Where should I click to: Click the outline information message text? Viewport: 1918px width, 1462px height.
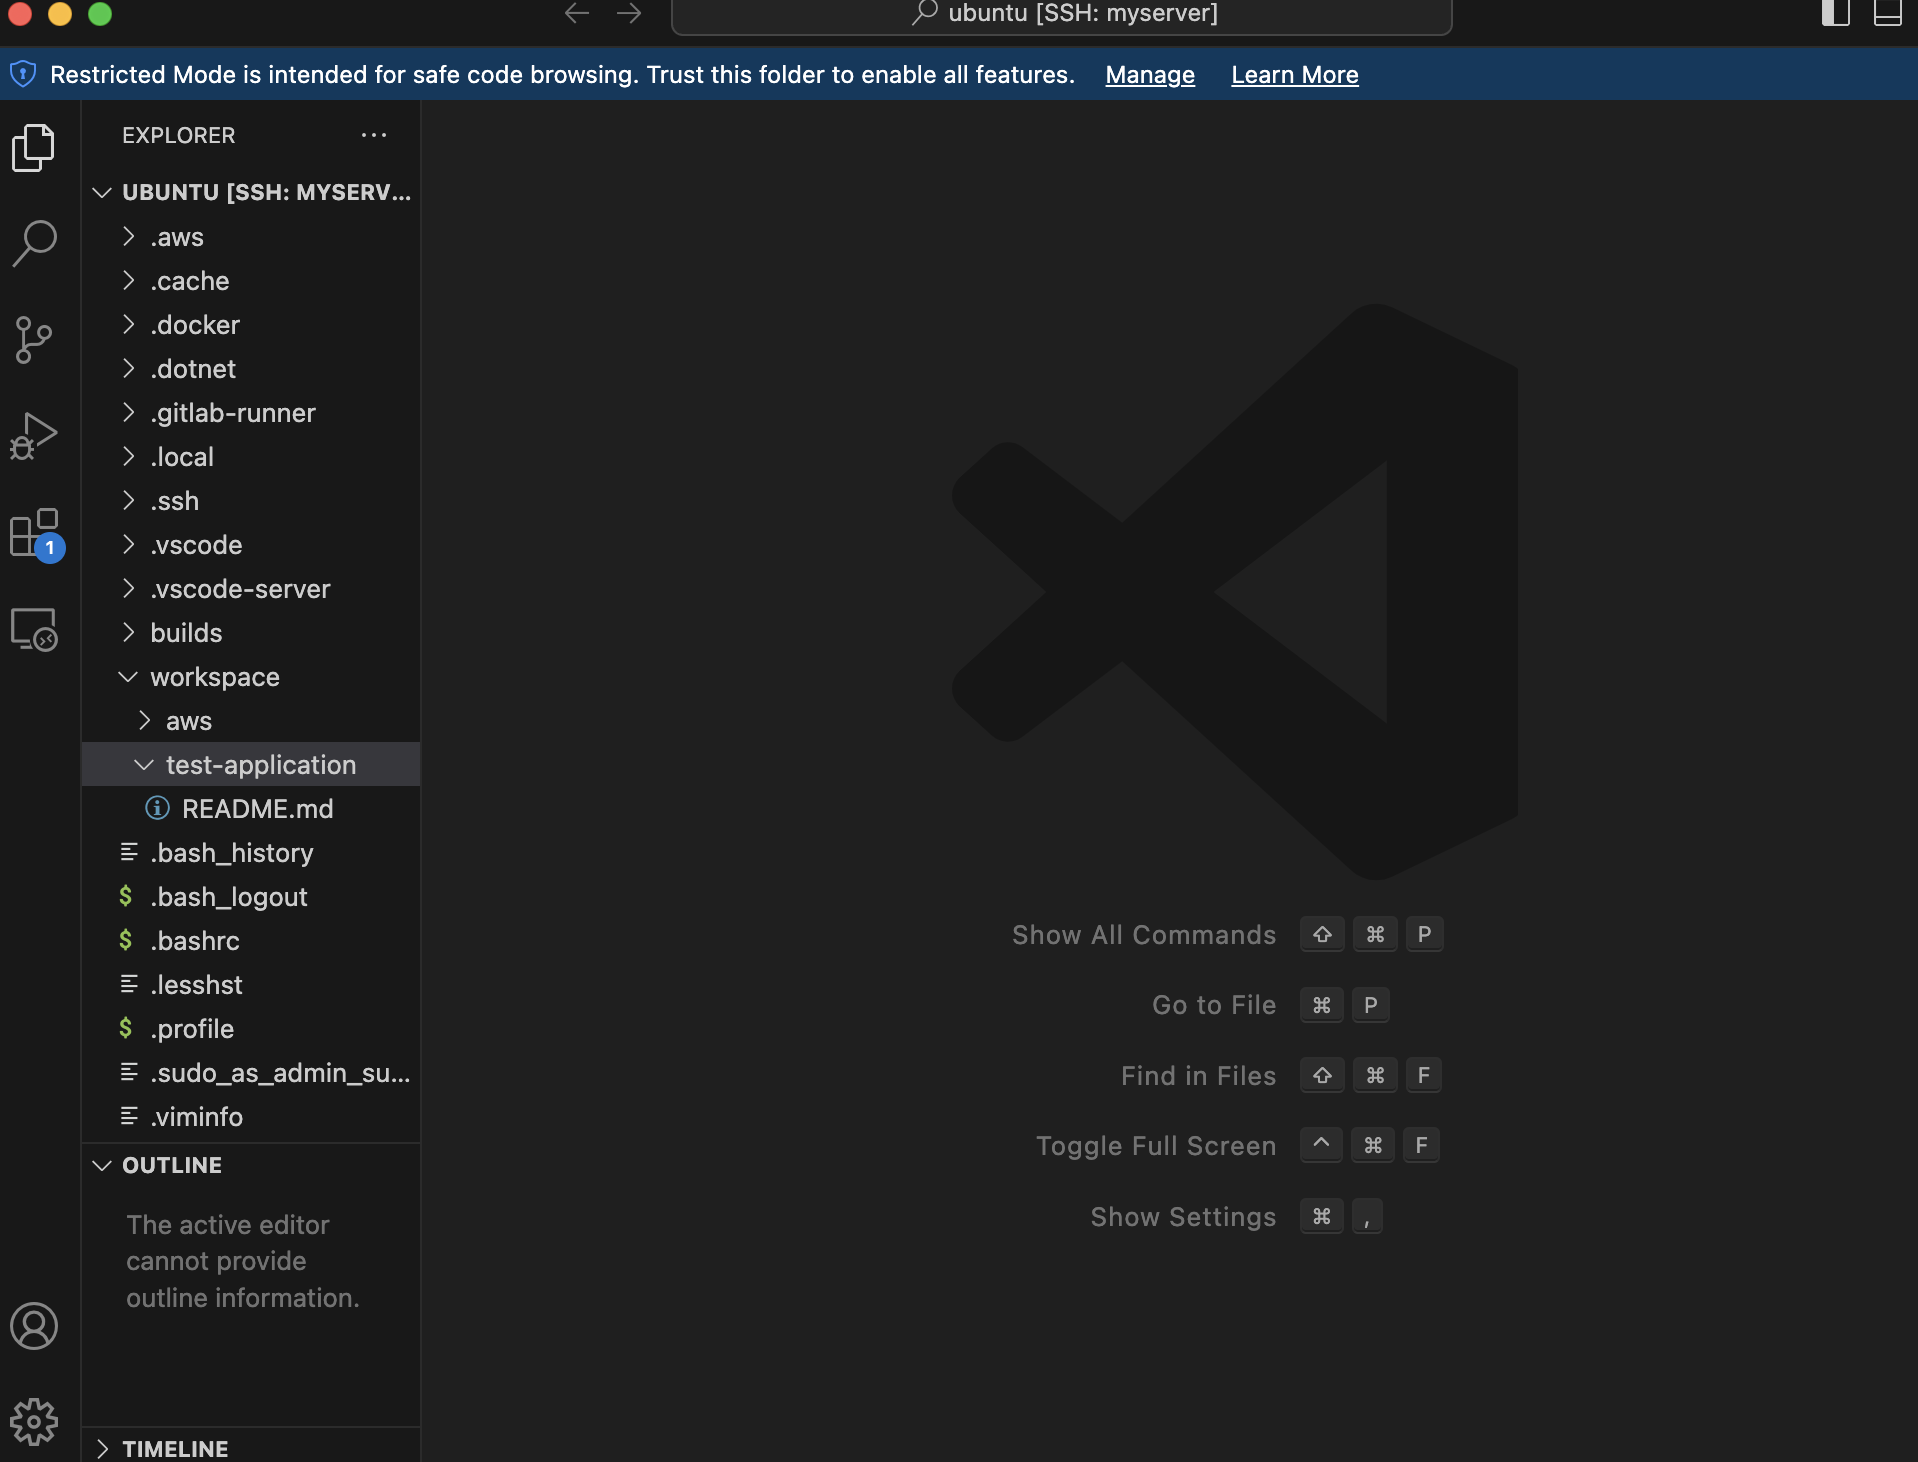[x=242, y=1261]
